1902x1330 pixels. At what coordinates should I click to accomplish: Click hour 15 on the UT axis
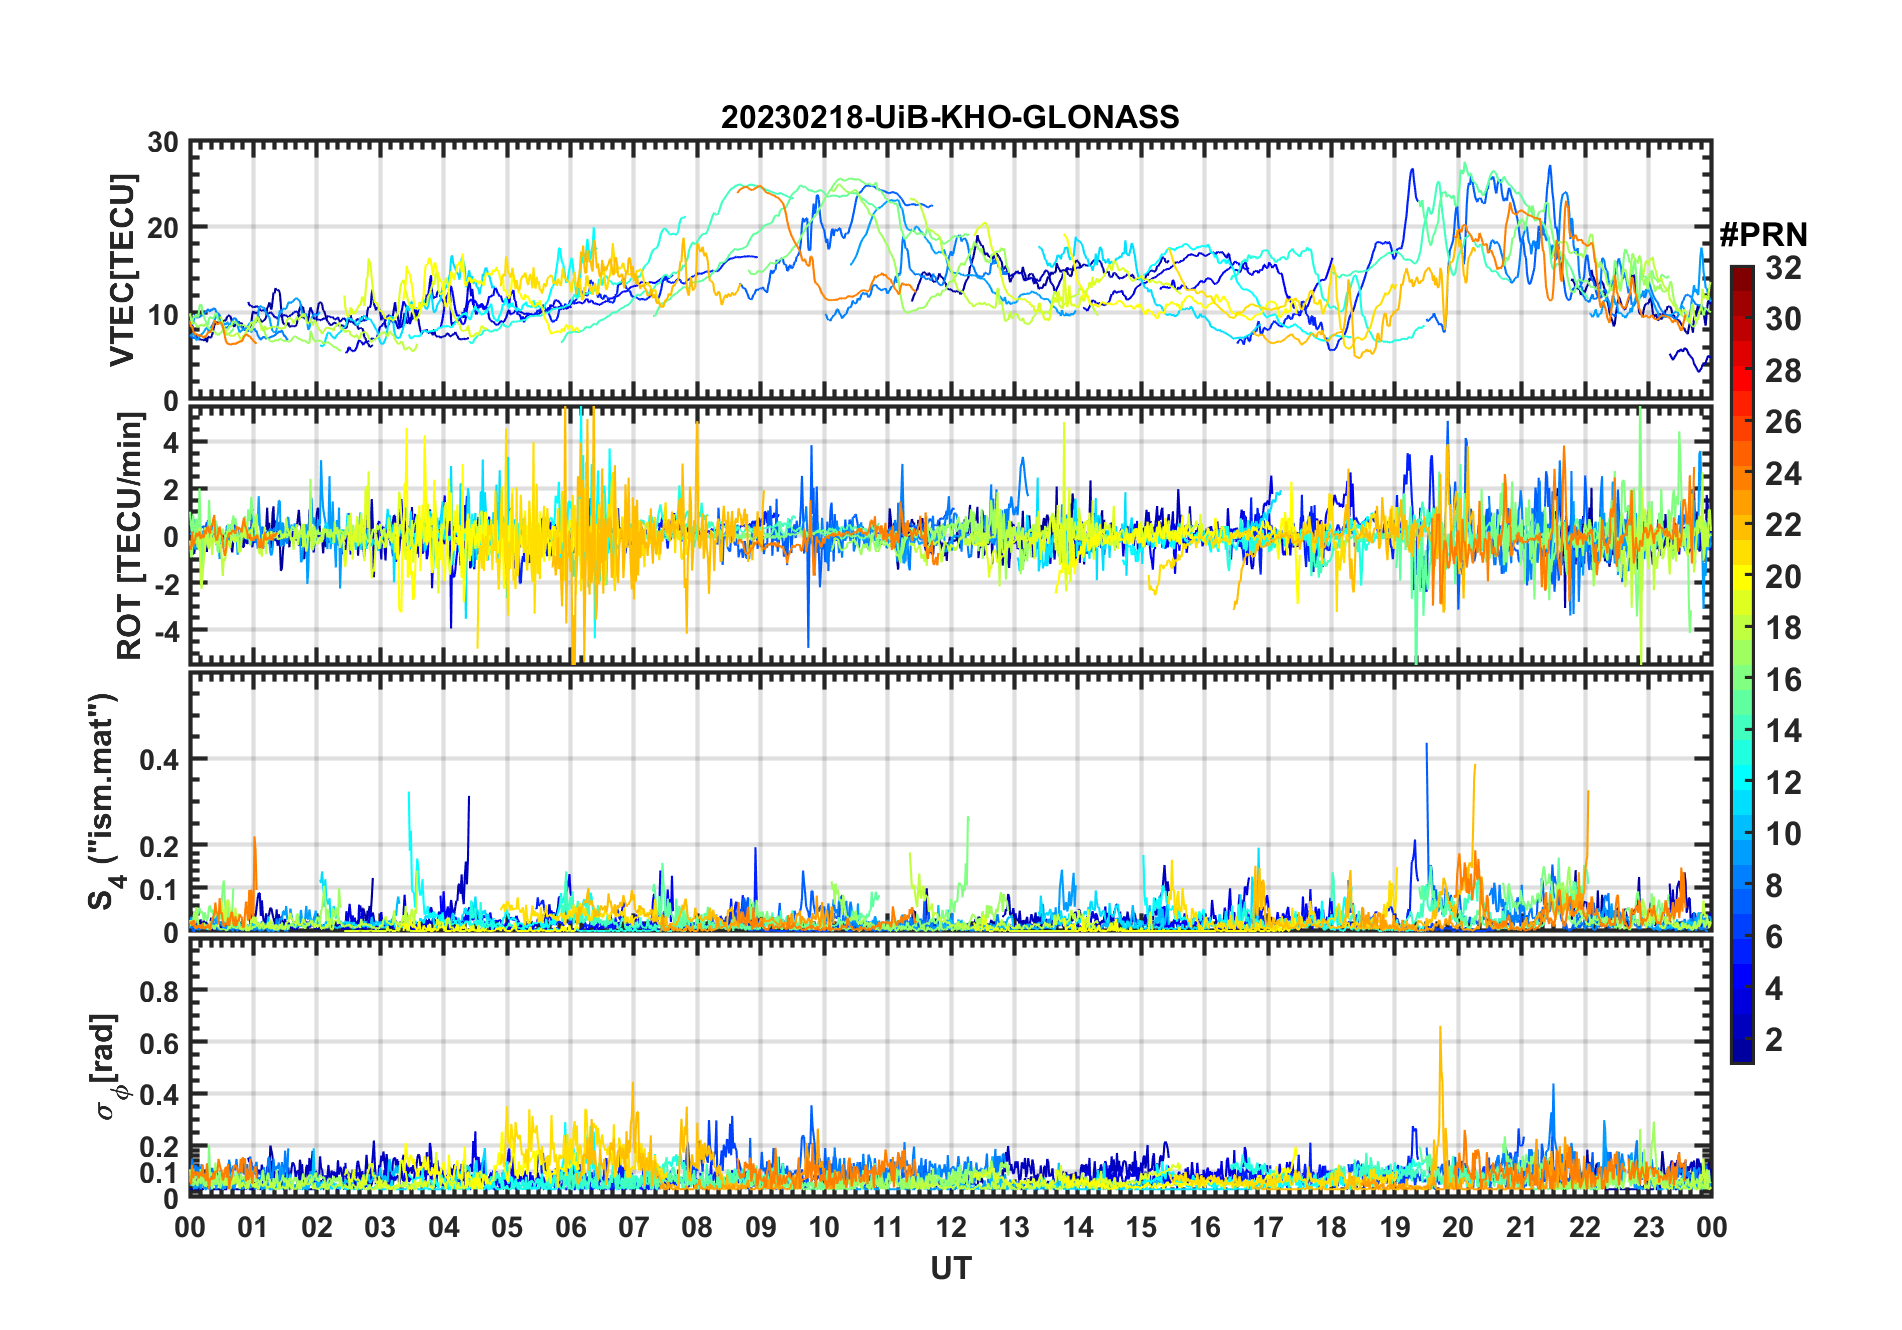point(1141,1226)
